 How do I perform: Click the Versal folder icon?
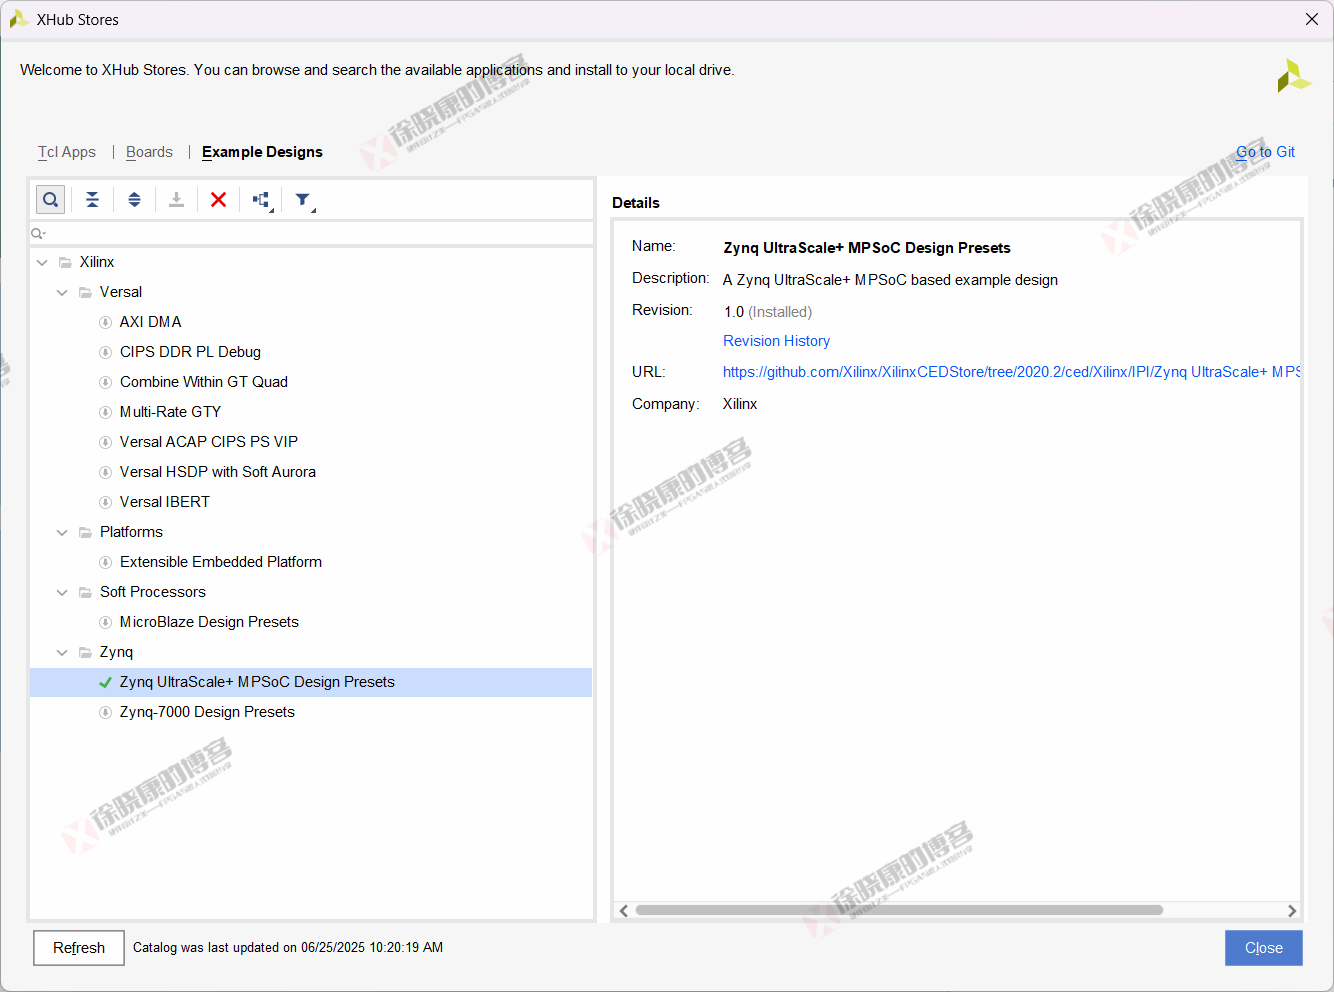click(x=85, y=292)
